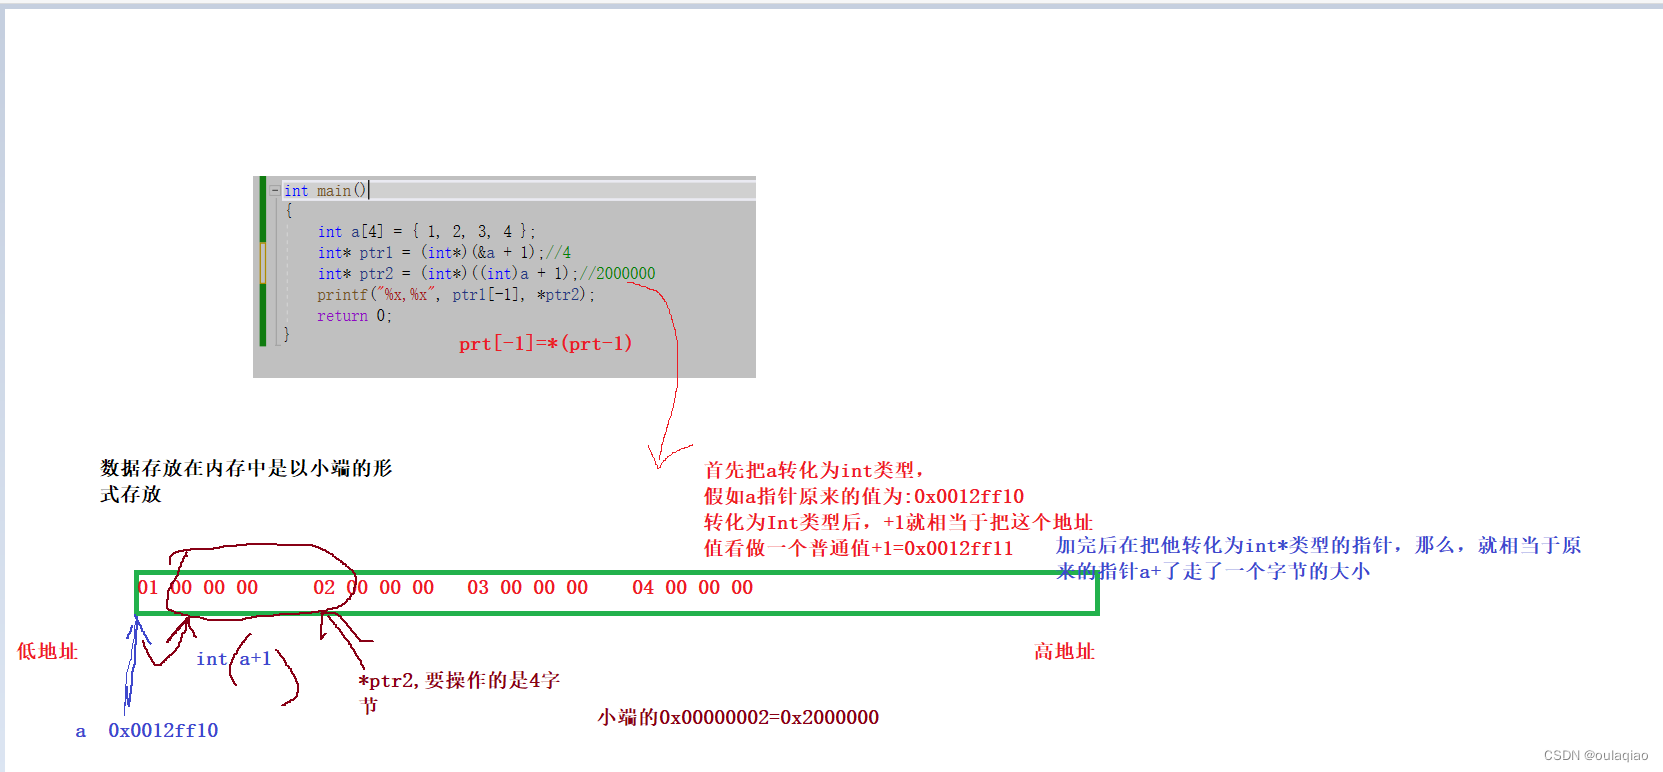The image size is (1663, 772).
Task: Click the line starting '转化为Int类型后'
Action: pyautogui.click(x=898, y=522)
